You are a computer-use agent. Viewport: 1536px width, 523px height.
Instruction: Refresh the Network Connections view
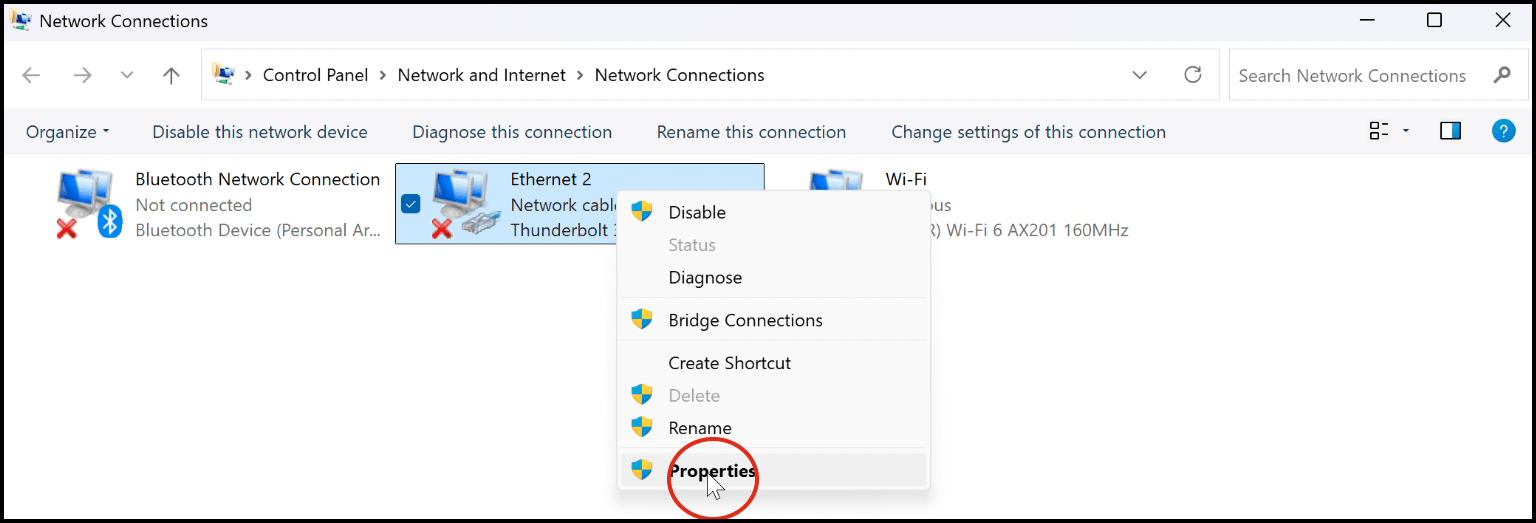tap(1192, 75)
